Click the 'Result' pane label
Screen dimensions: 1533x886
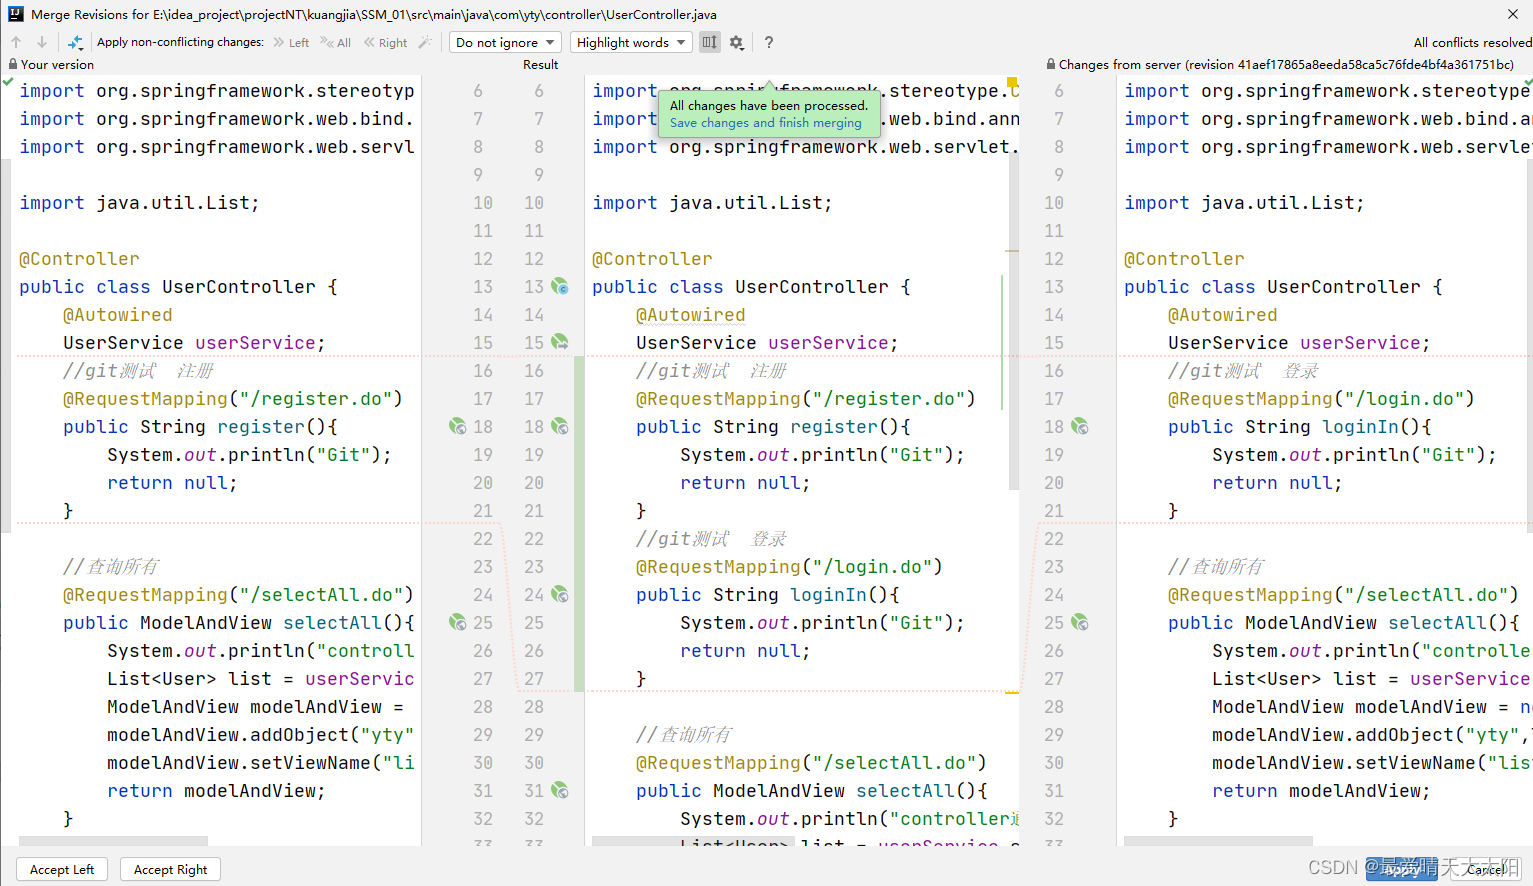pyautogui.click(x=540, y=65)
